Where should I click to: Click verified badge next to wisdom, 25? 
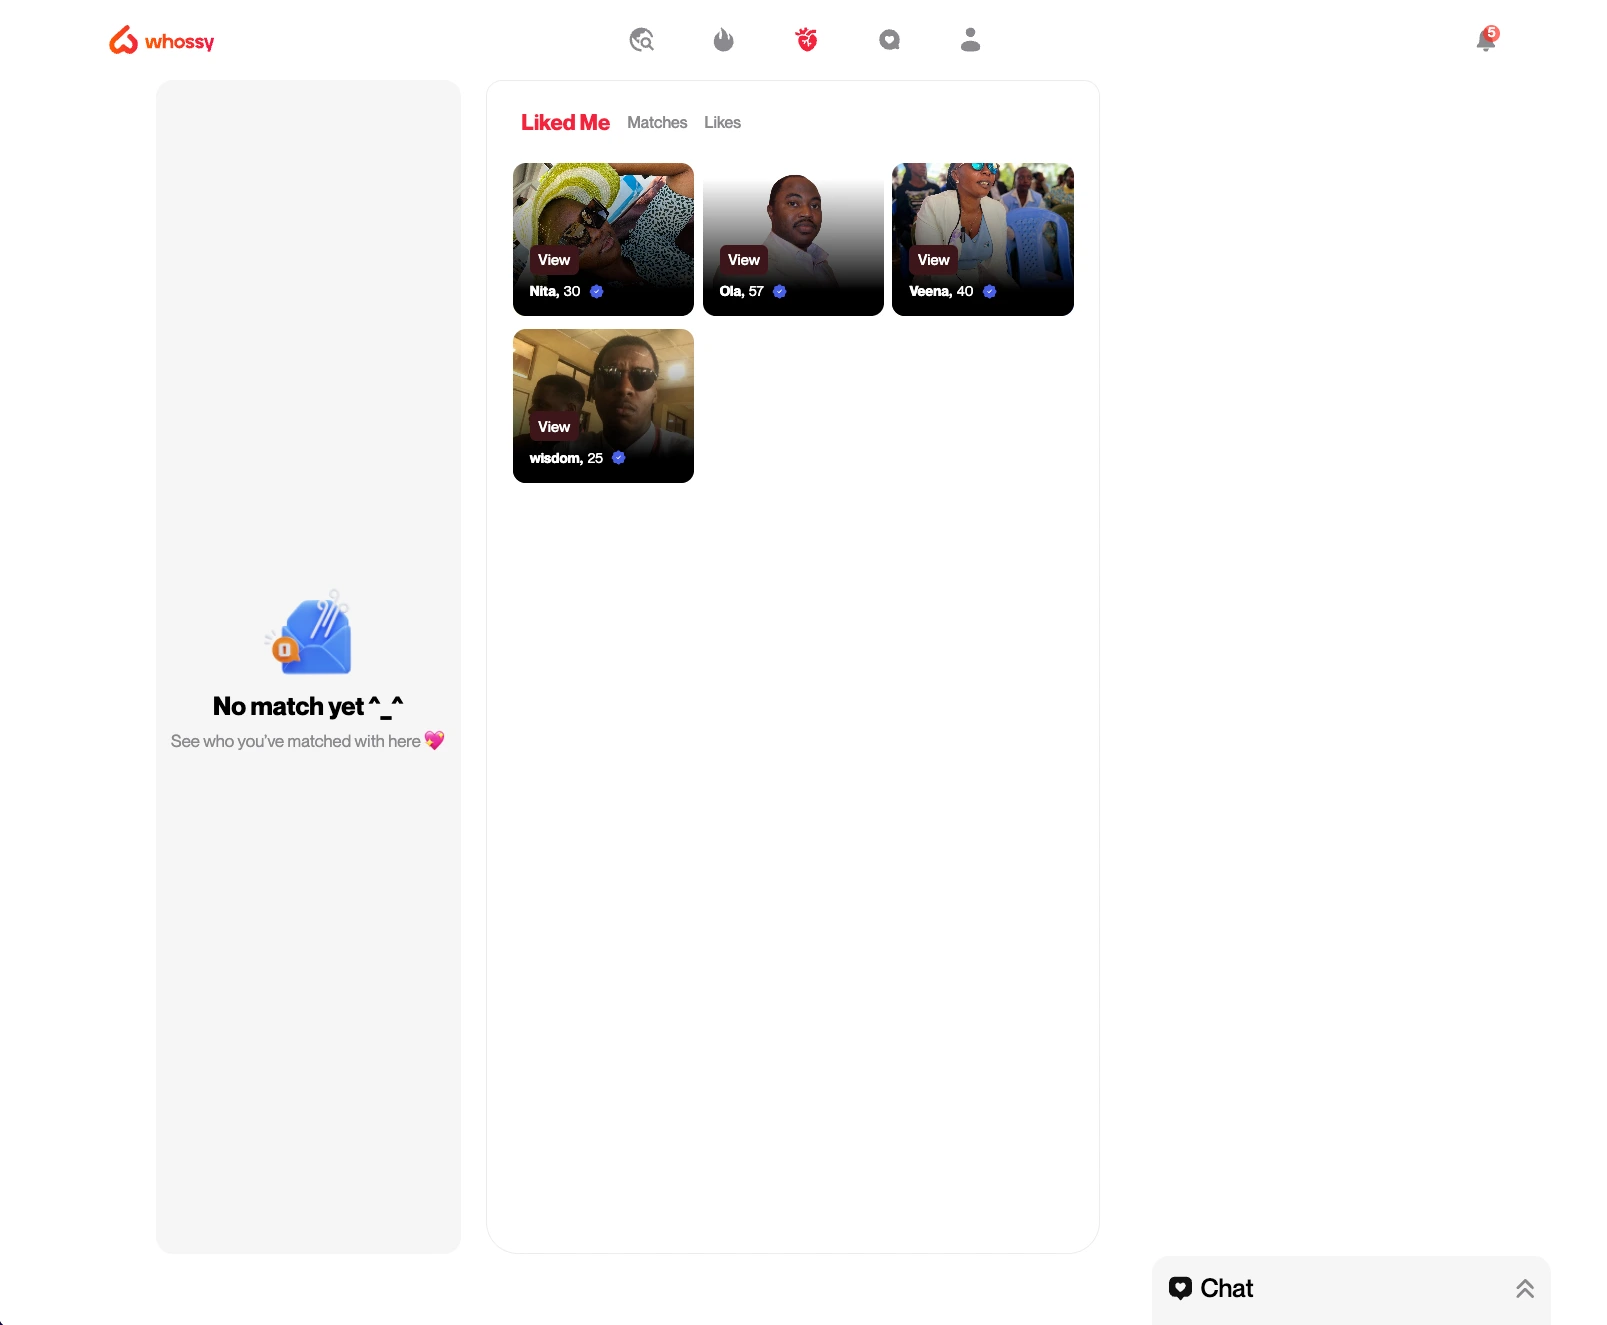pos(619,458)
